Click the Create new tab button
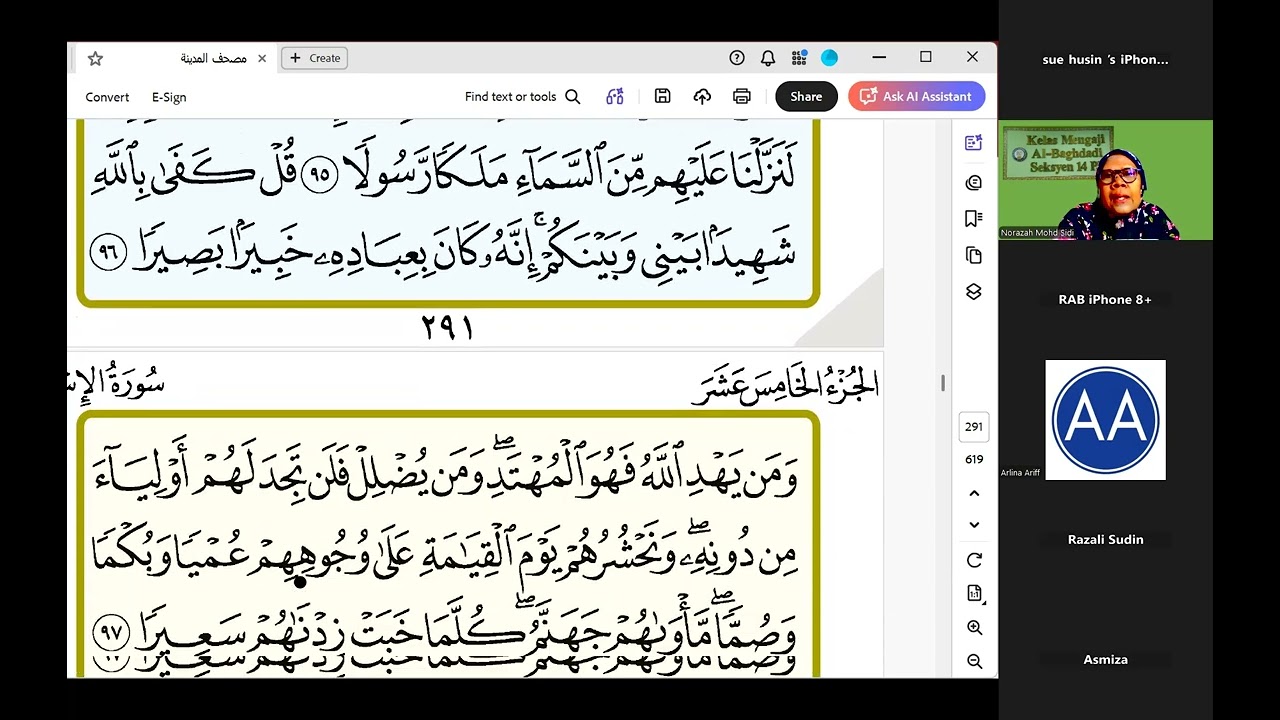 pyautogui.click(x=314, y=58)
